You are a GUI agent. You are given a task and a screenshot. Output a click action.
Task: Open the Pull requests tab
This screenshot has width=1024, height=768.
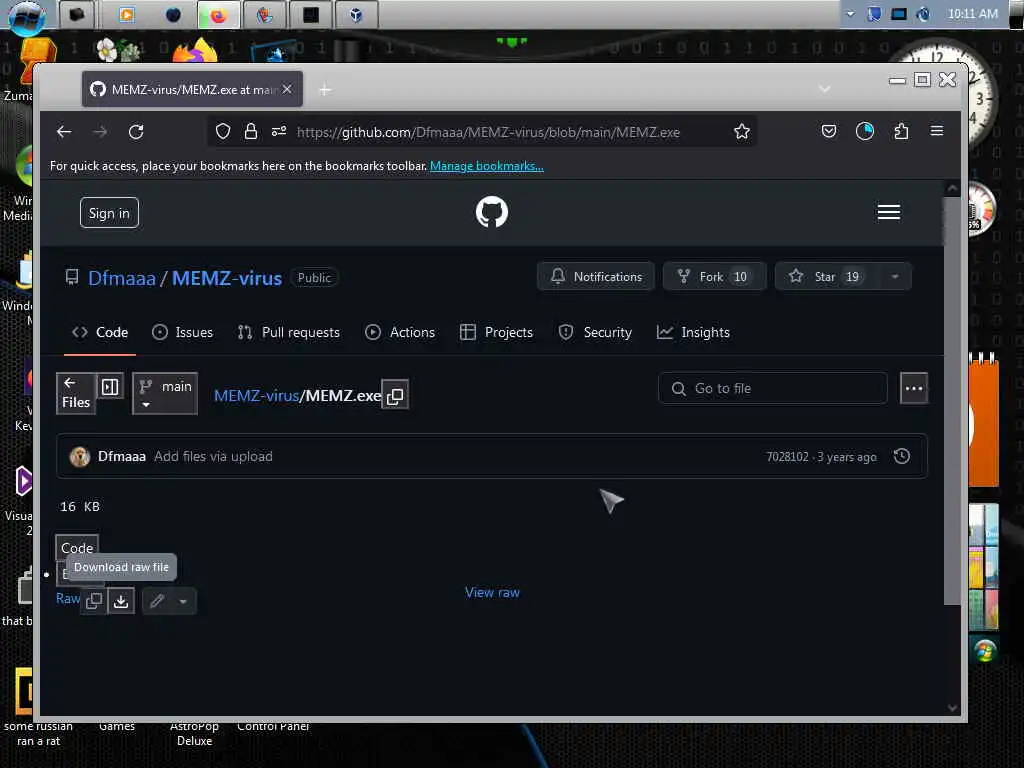(288, 332)
